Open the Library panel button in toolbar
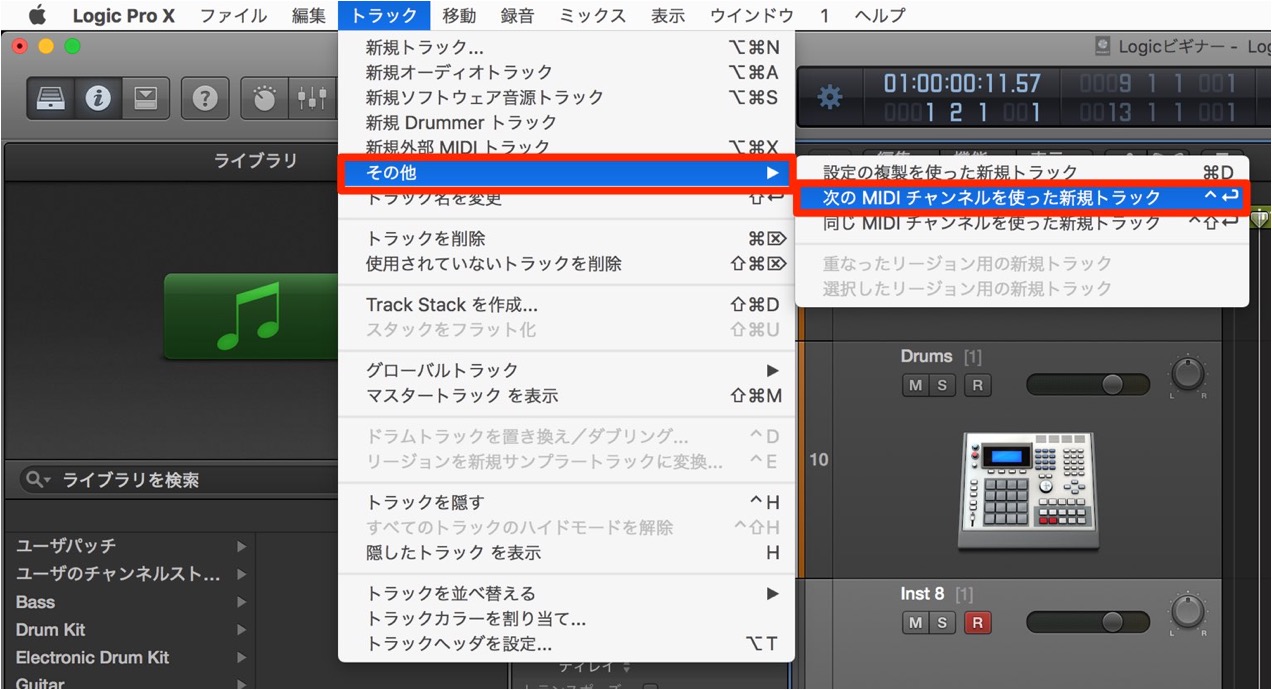Viewport: 1272px width, 690px height. click(50, 97)
